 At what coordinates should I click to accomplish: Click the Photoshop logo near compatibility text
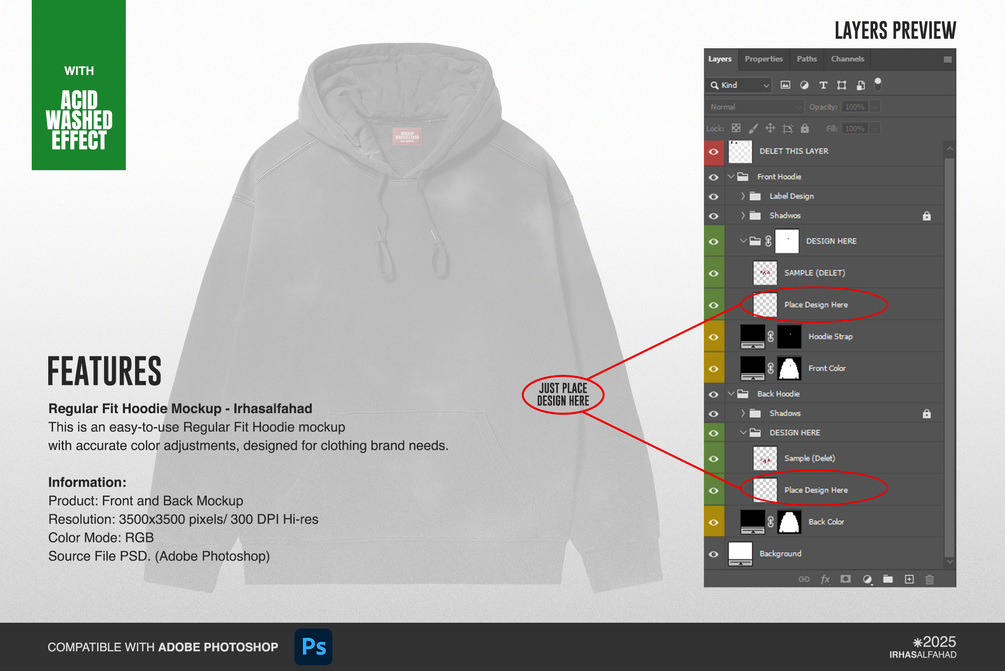click(313, 647)
